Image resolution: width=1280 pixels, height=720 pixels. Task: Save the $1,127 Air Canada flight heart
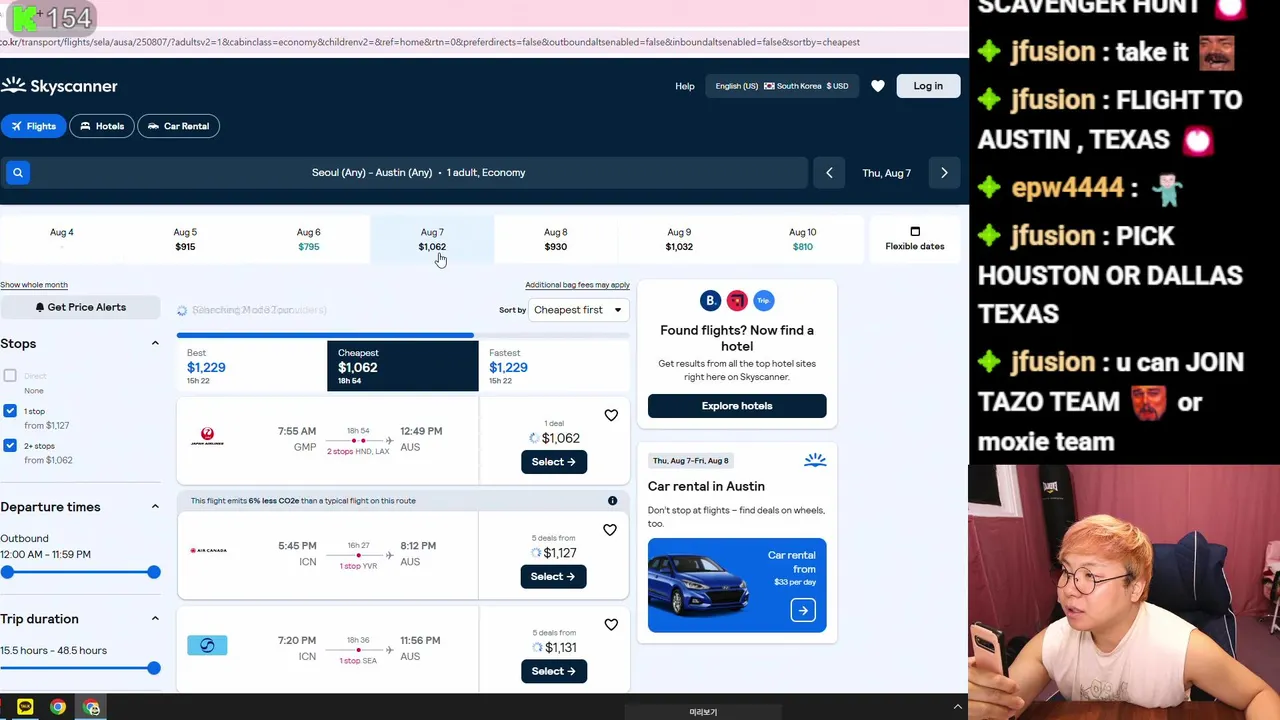click(x=610, y=530)
